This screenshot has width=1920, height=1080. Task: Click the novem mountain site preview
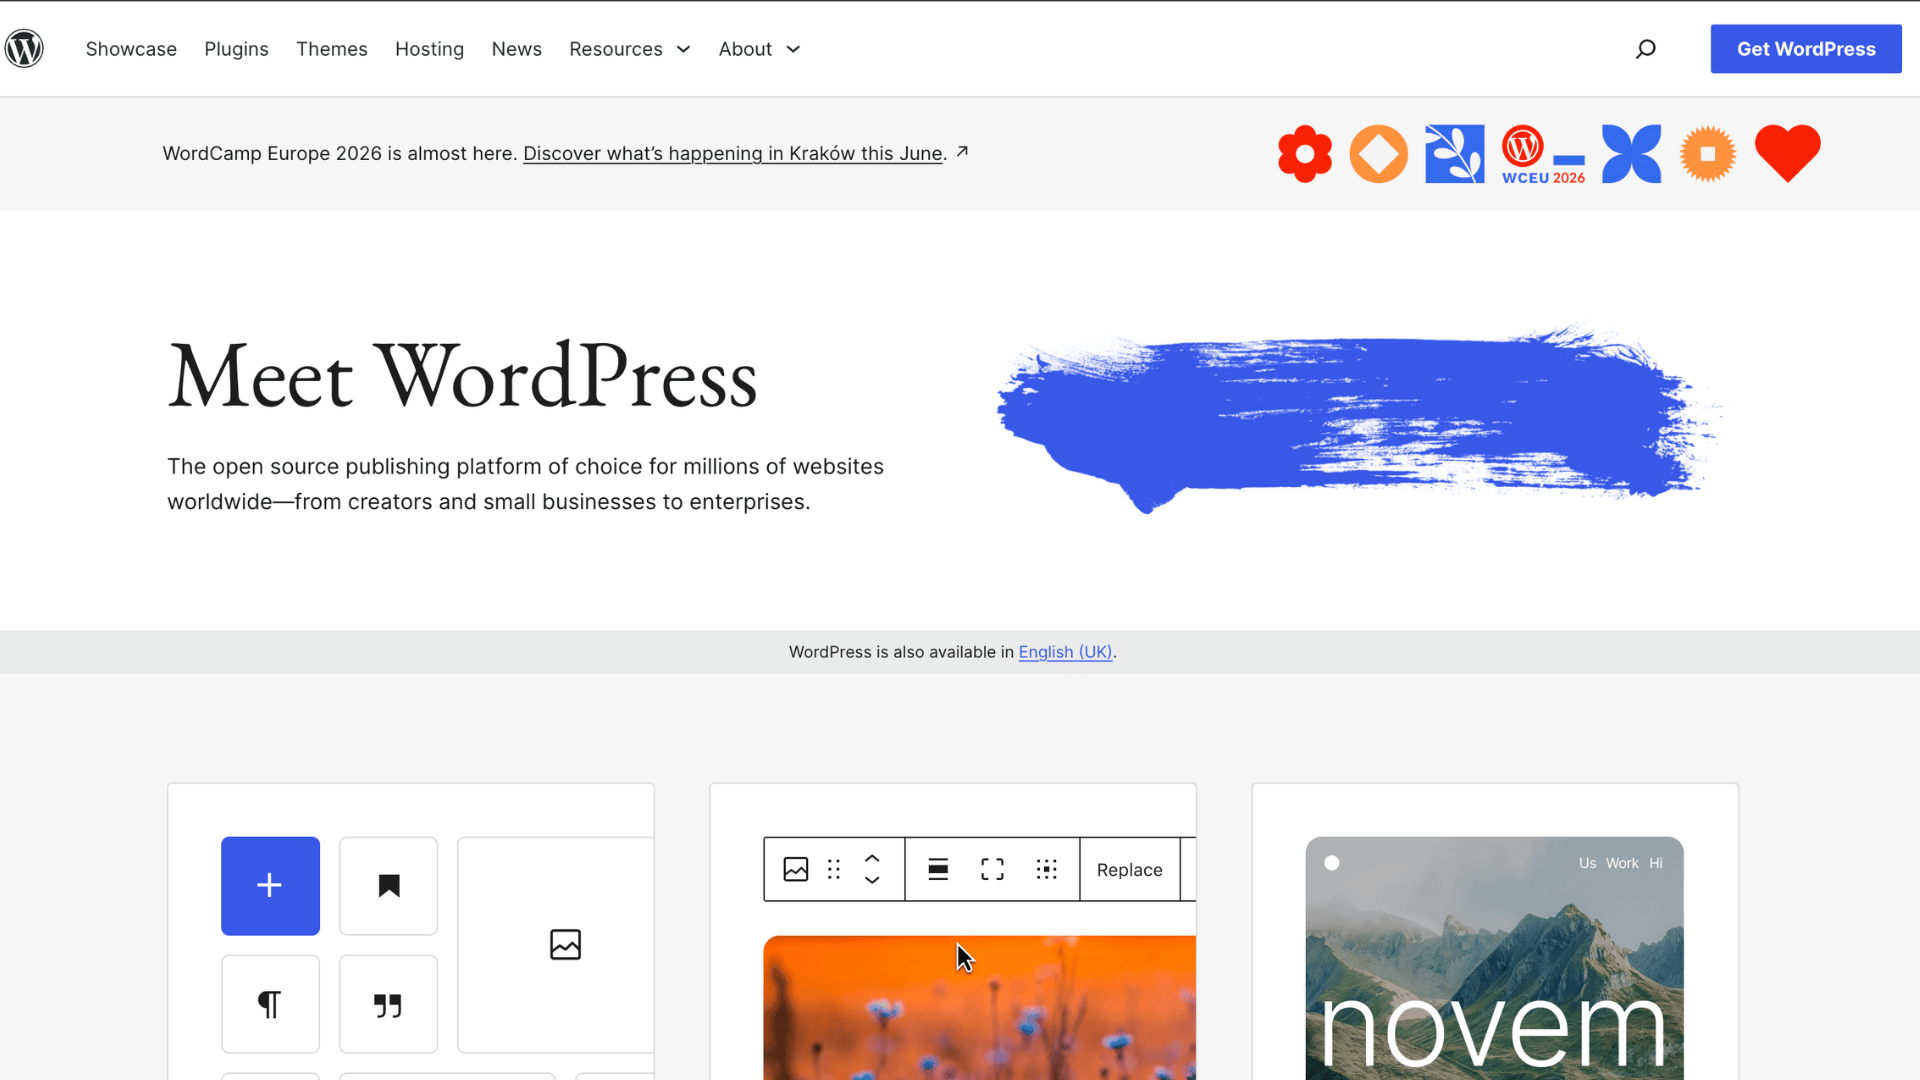click(1494, 958)
